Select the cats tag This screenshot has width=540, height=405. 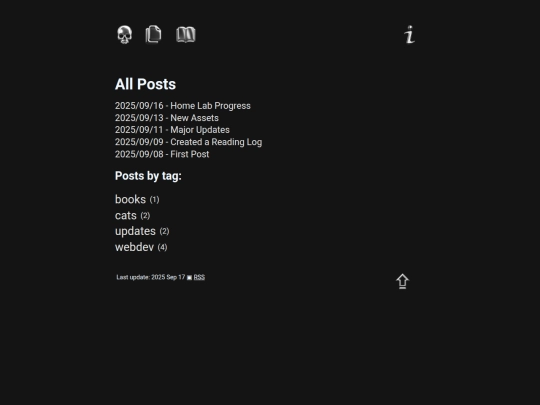point(126,215)
